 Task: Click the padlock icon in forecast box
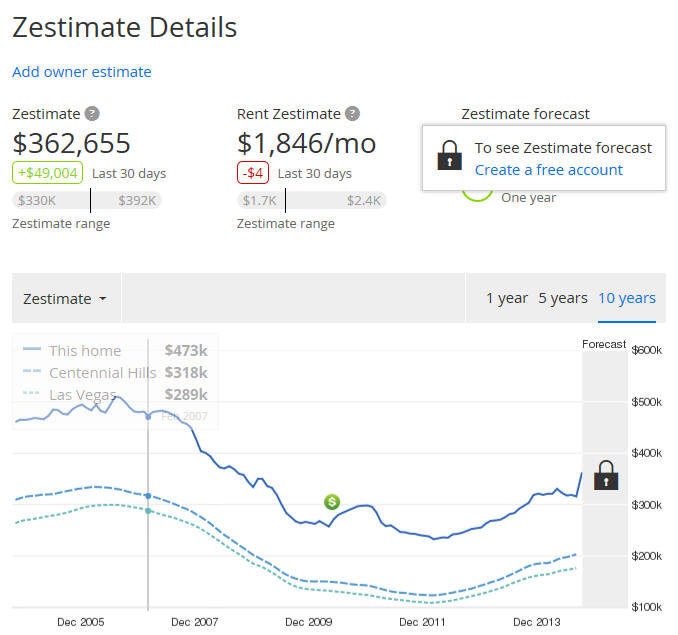pyautogui.click(x=450, y=155)
